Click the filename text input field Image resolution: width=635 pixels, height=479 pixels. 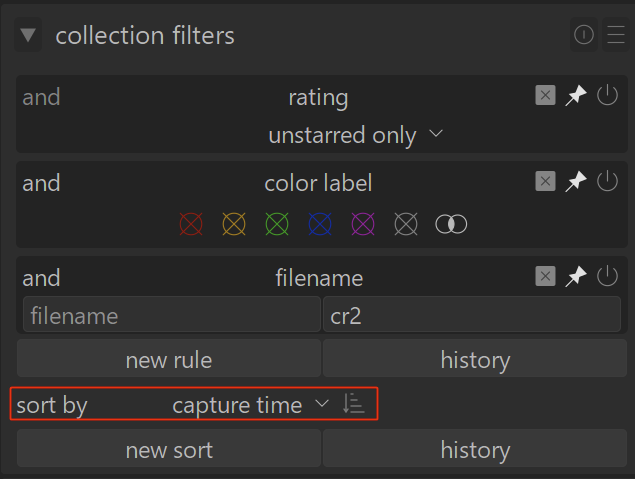pyautogui.click(x=169, y=316)
